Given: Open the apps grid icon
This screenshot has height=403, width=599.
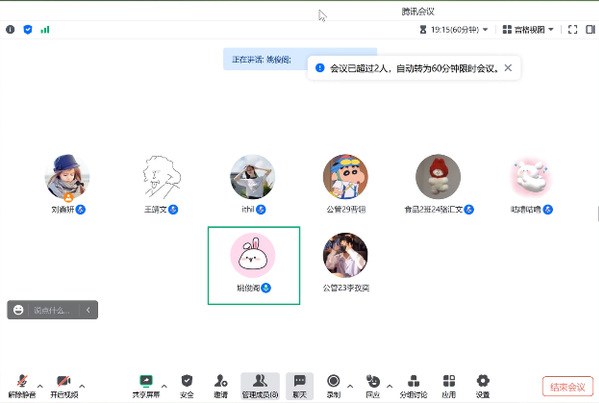Looking at the screenshot, I should point(449,386).
